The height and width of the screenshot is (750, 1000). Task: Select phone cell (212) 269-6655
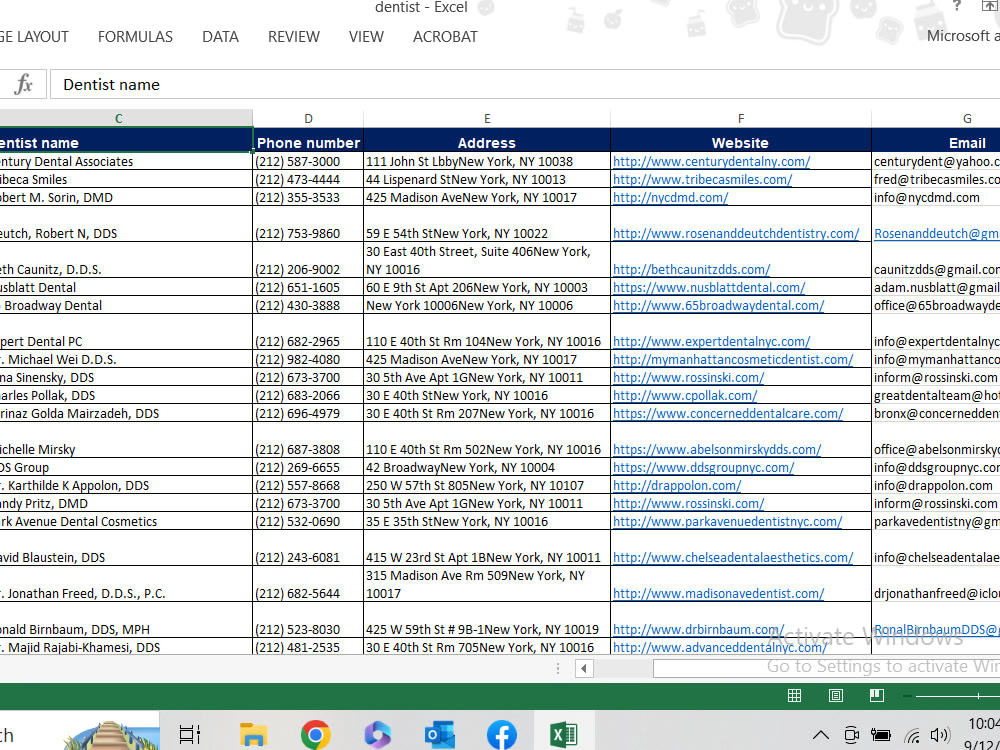tap(308, 467)
